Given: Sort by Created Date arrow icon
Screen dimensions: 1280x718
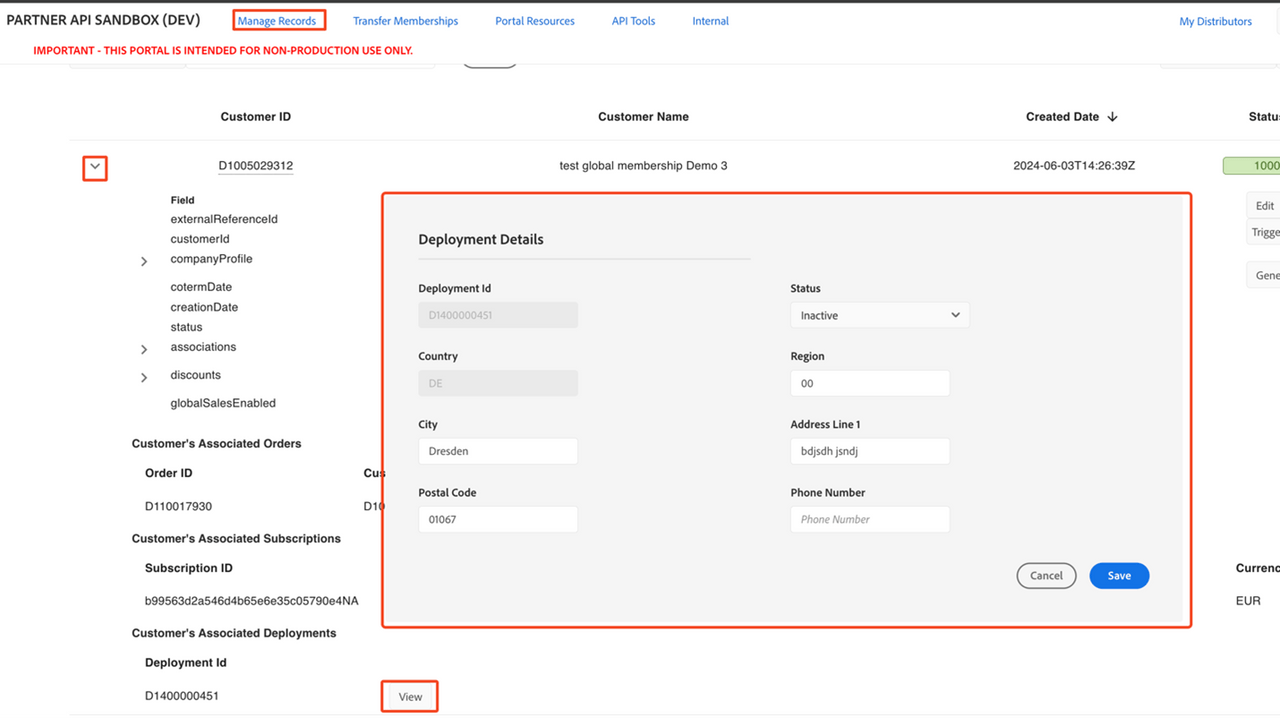Looking at the screenshot, I should pyautogui.click(x=1112, y=117).
